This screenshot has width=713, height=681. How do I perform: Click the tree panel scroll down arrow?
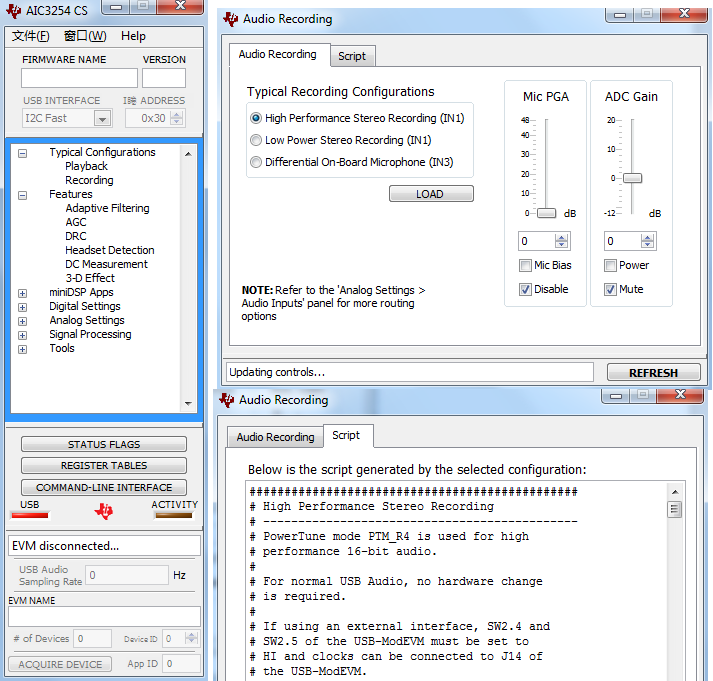pos(188,403)
